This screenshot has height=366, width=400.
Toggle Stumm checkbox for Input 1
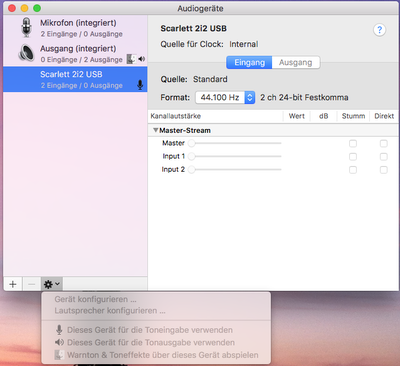tap(353, 157)
